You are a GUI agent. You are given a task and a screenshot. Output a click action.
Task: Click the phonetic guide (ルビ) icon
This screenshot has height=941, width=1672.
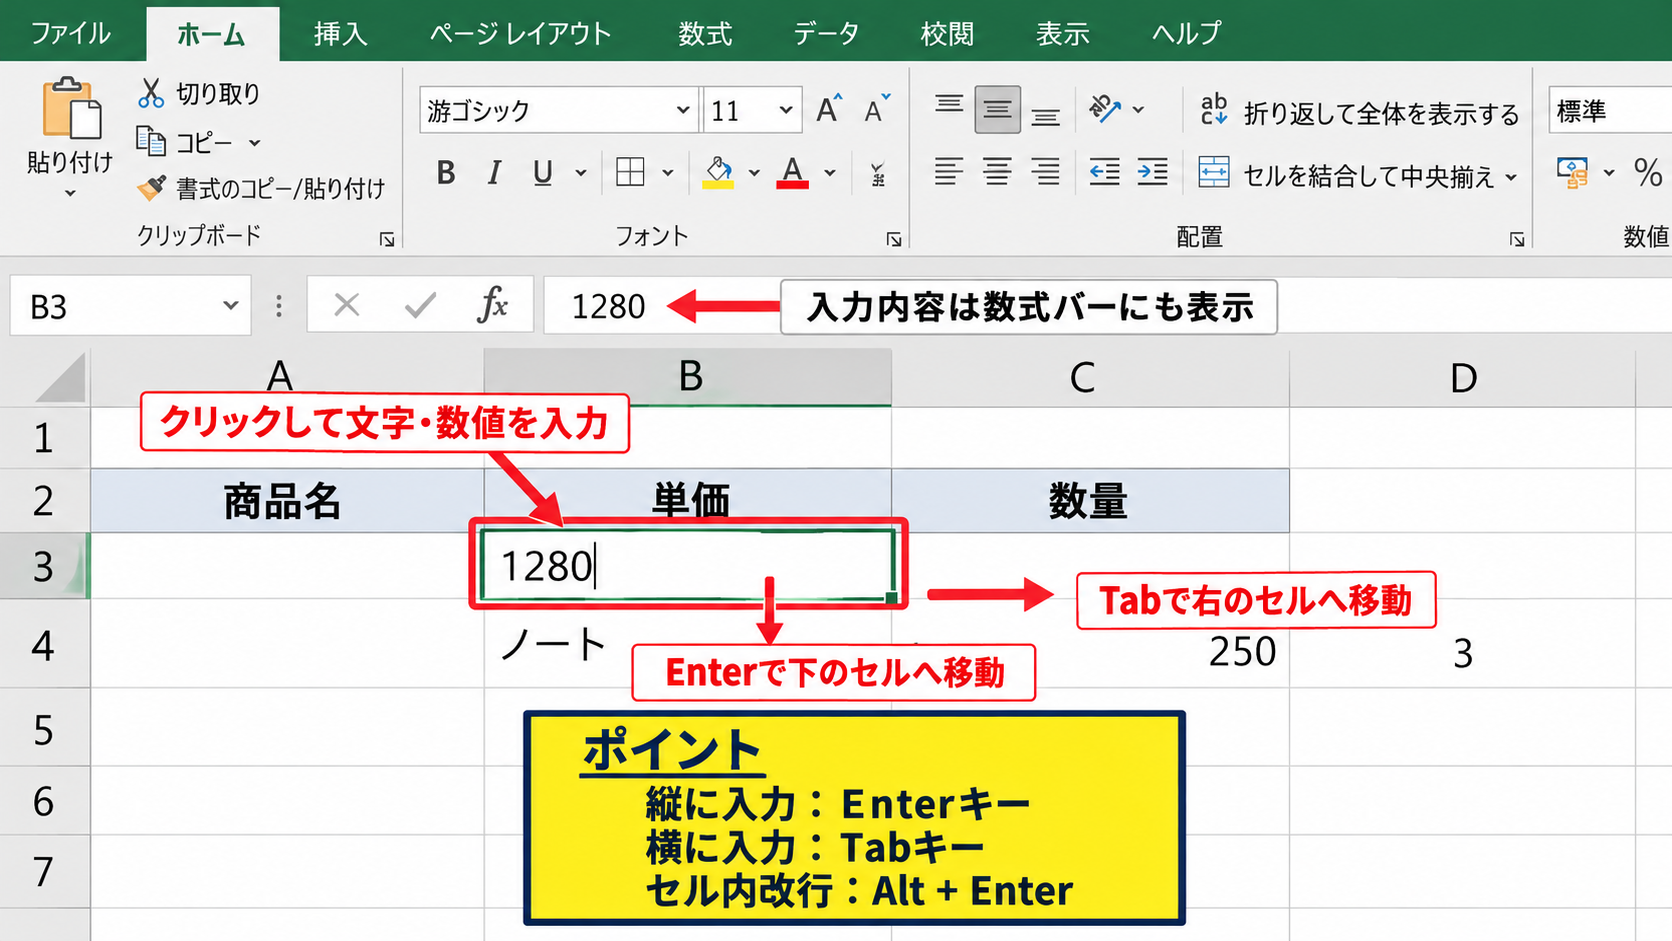[x=878, y=174]
